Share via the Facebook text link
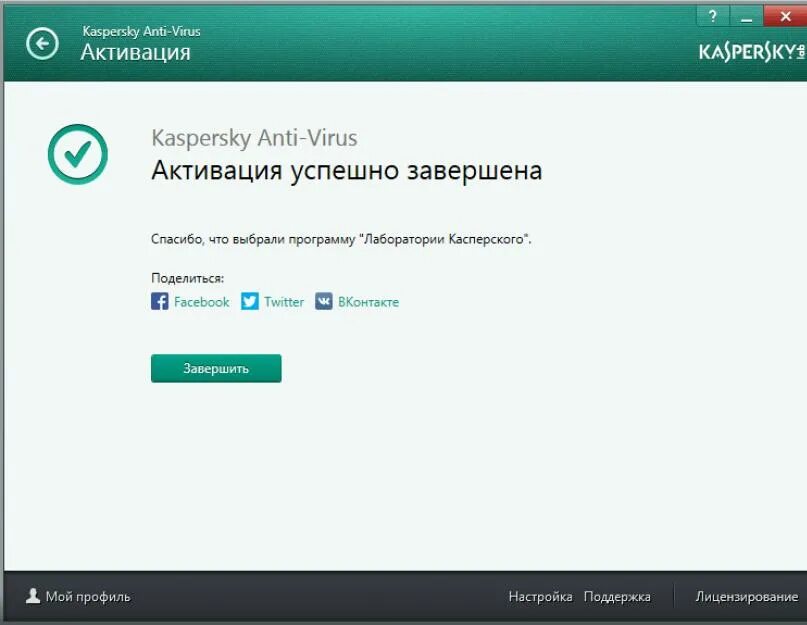 click(x=201, y=302)
